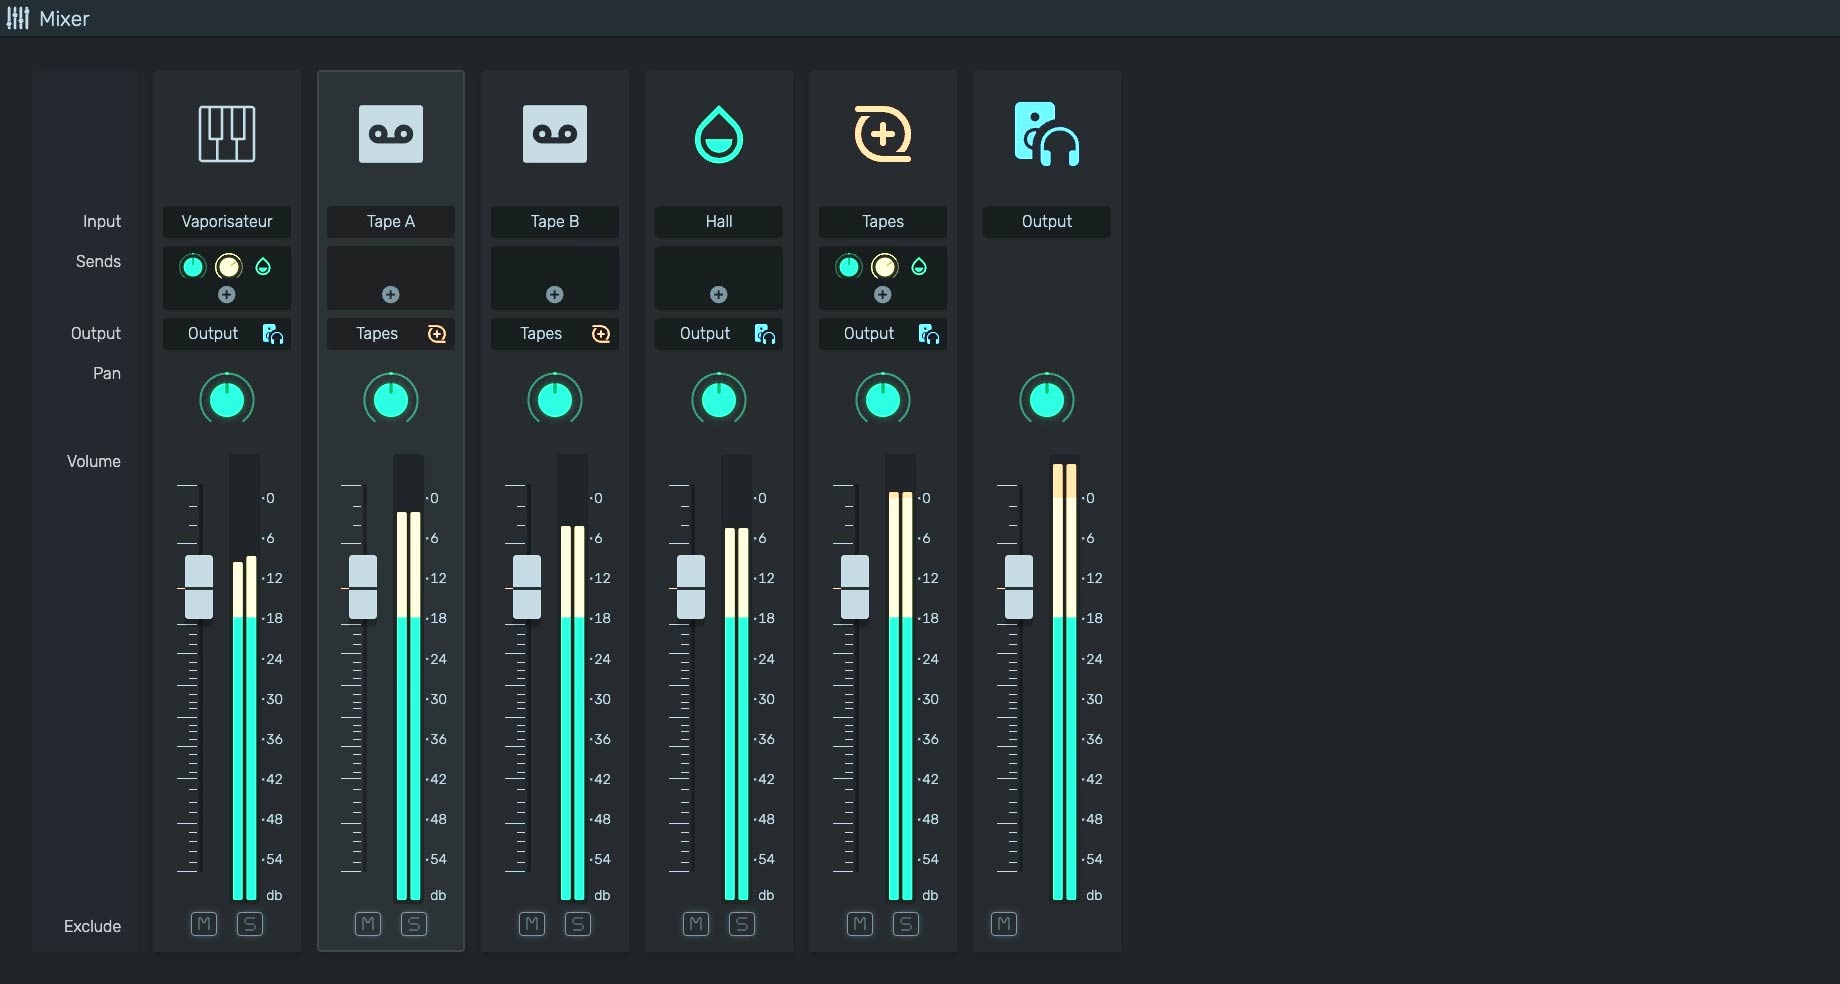Mute the Vaporisateur channel
The image size is (1840, 984).
[x=204, y=924]
